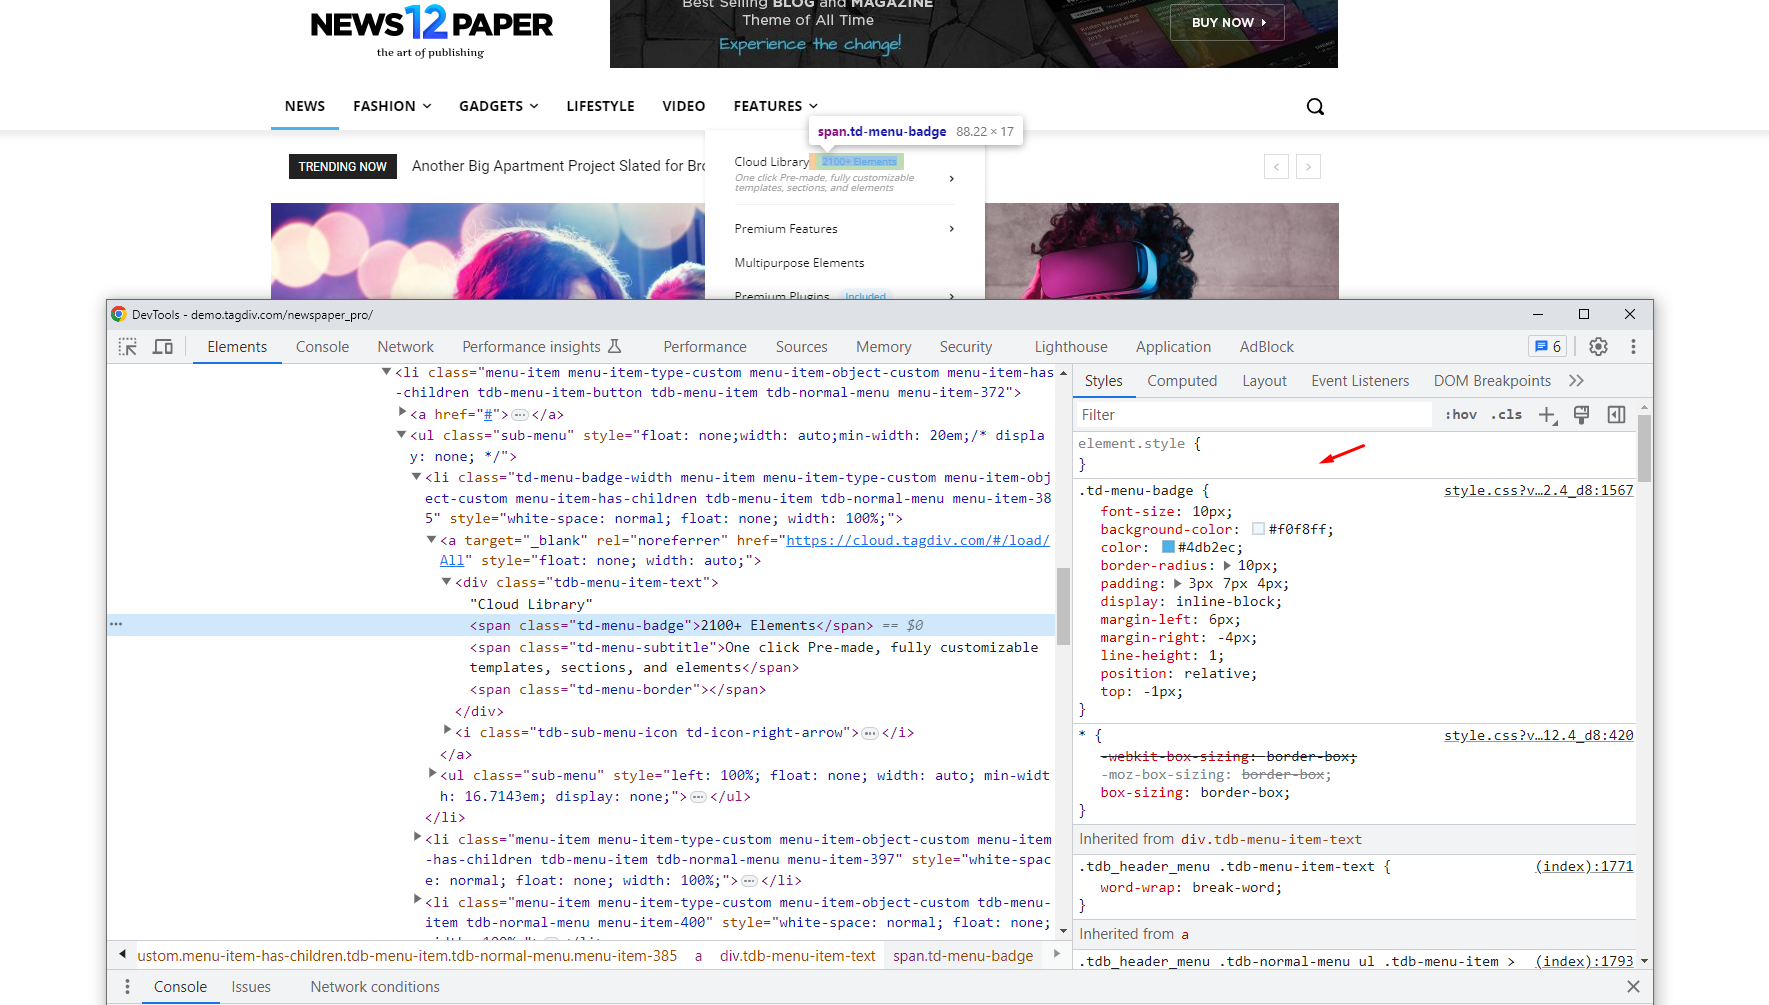Screen dimensions: 1769x1005
Task: Click the website search magnifier icon
Action: point(1315,107)
